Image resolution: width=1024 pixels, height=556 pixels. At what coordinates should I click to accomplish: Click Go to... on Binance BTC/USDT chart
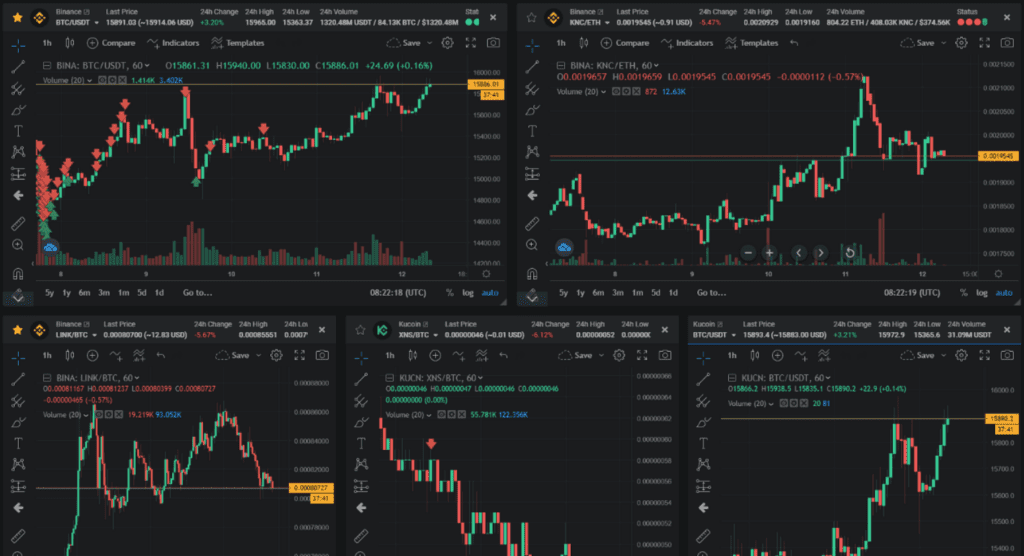[197, 293]
